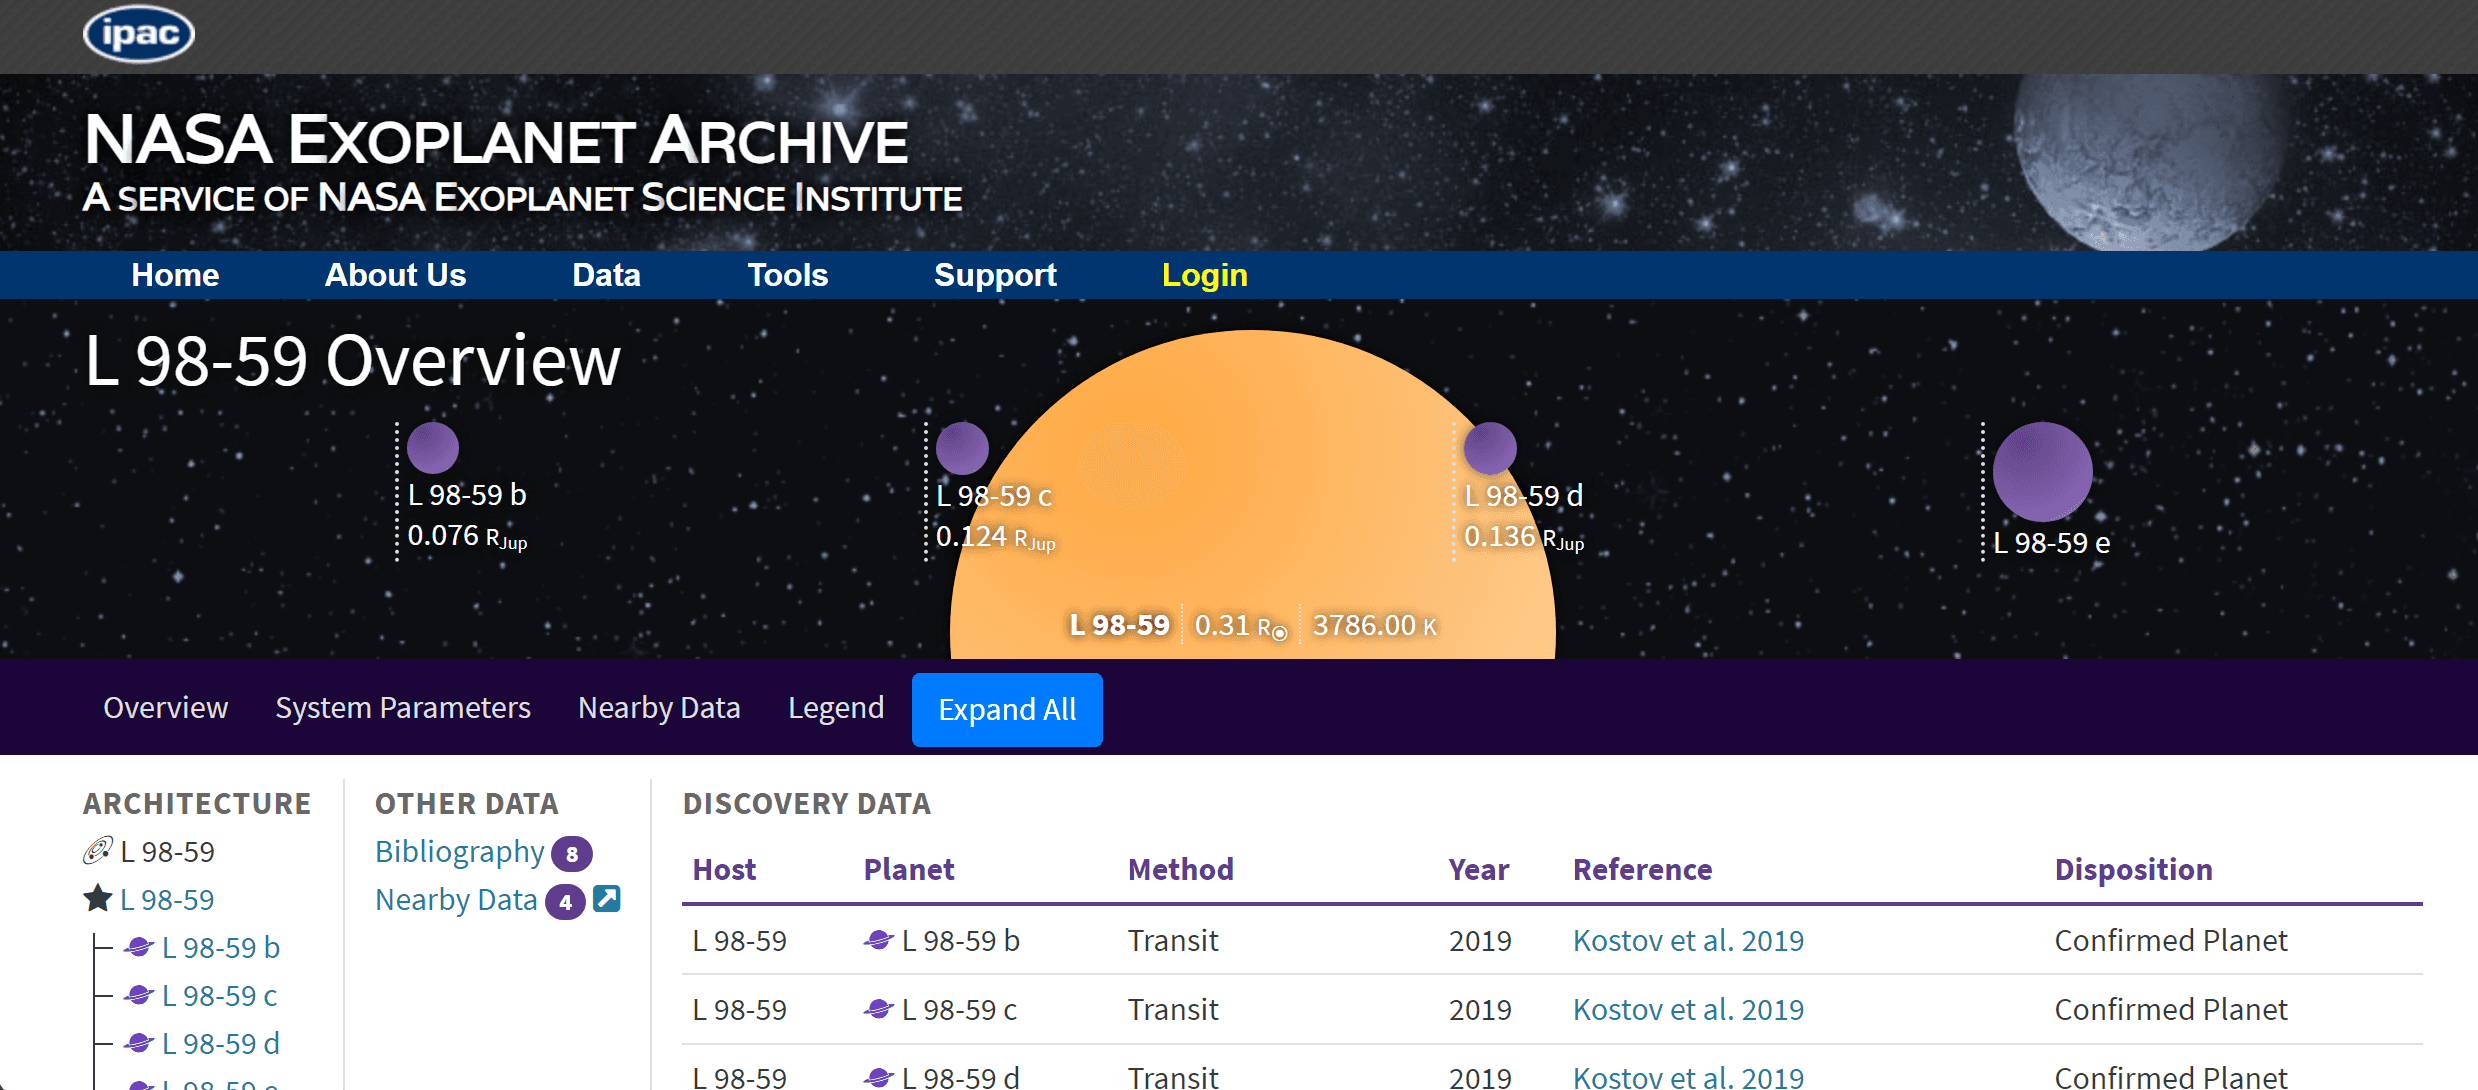Open Kostov et al. 2019 for L 98-59 c
The width and height of the screenshot is (2478, 1090).
1688,1009
